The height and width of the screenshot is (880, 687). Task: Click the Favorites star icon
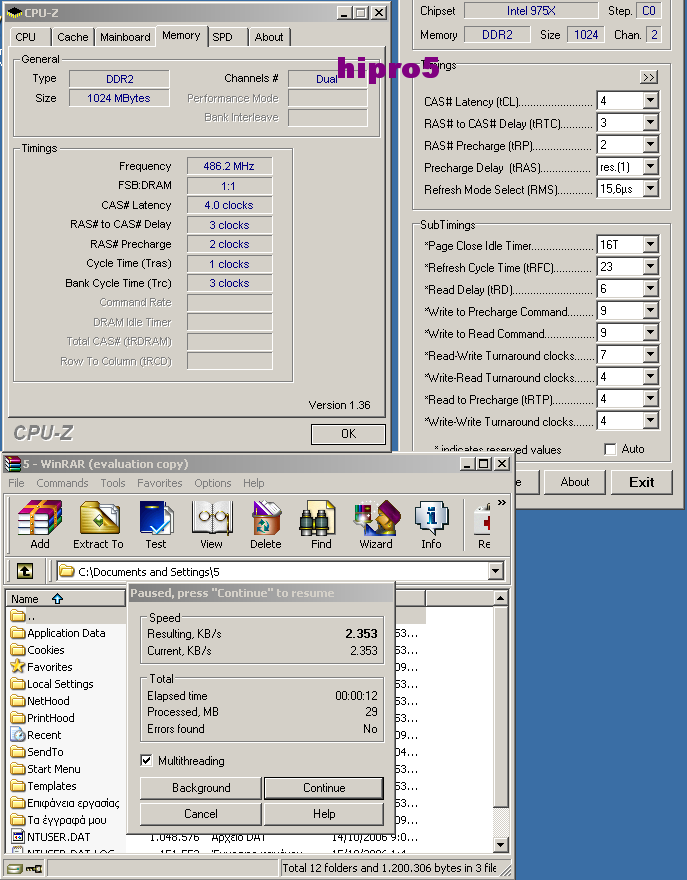(19, 667)
